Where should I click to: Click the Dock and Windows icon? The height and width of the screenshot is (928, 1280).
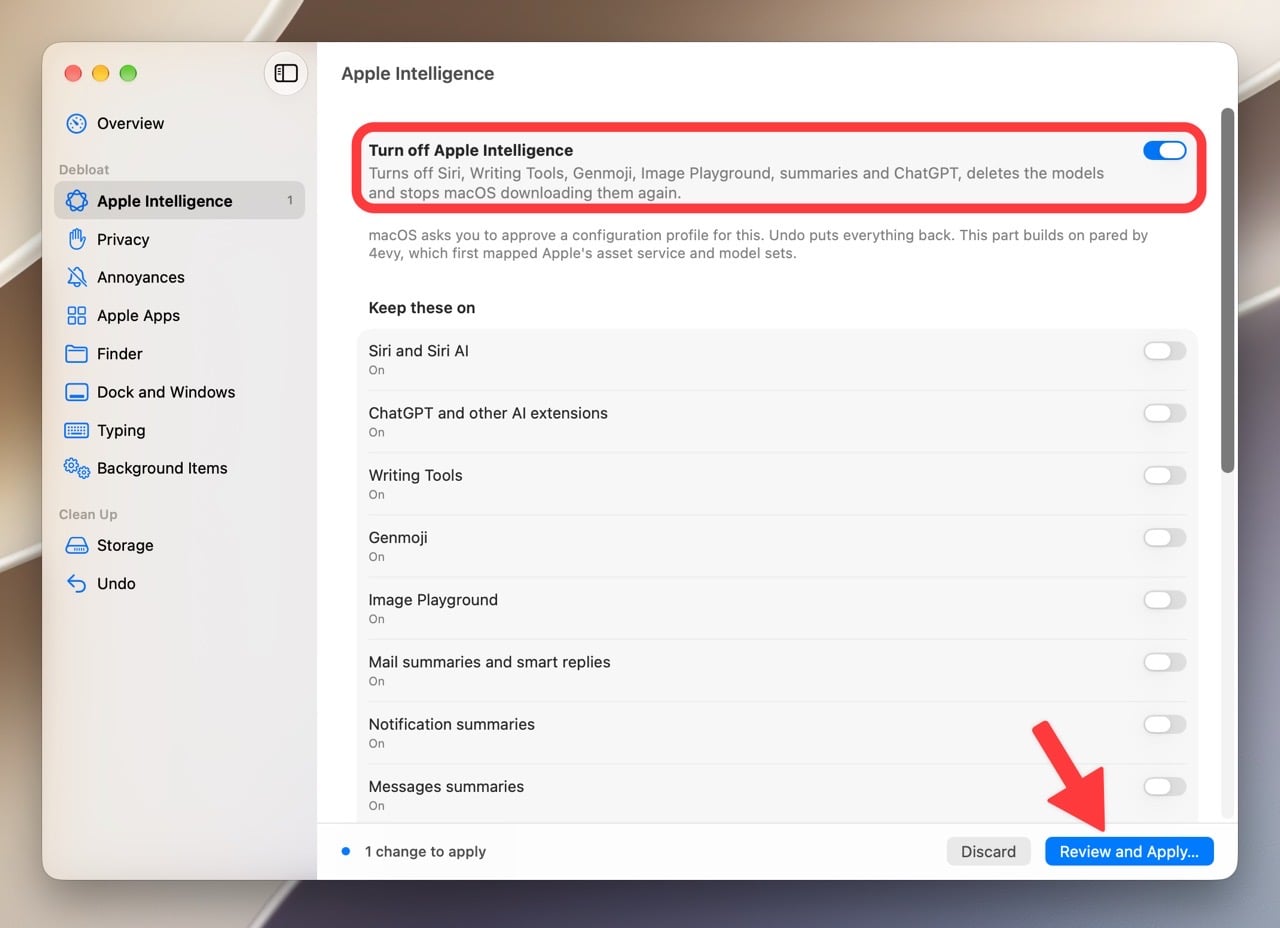click(x=76, y=392)
